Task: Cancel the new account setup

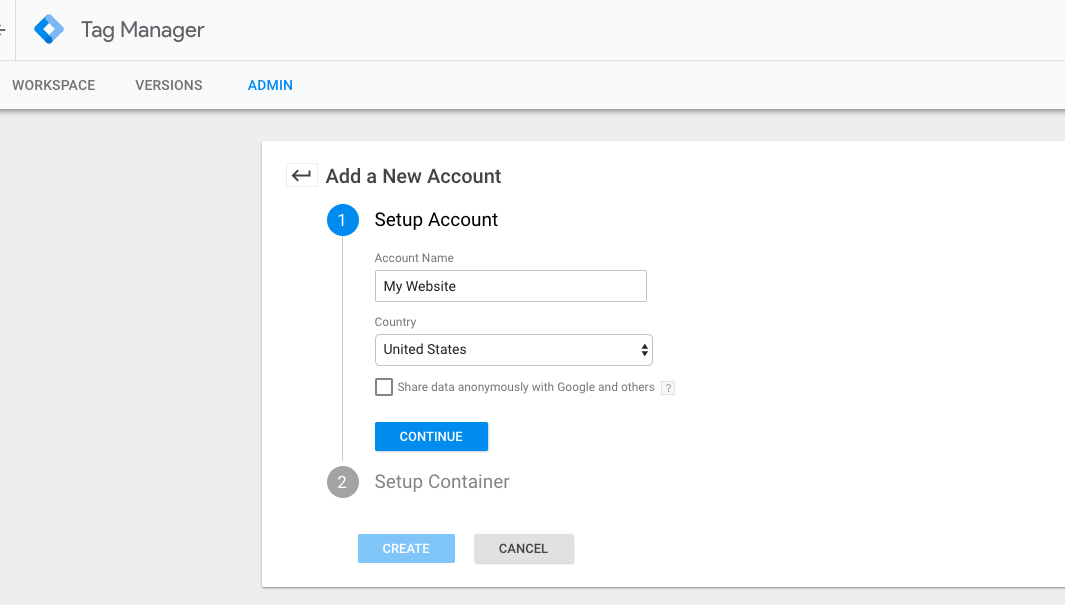Action: [x=524, y=549]
